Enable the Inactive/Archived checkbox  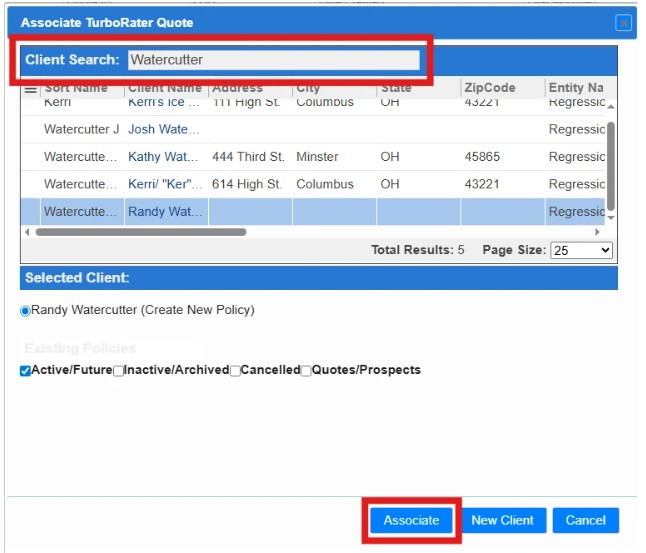(x=118, y=370)
